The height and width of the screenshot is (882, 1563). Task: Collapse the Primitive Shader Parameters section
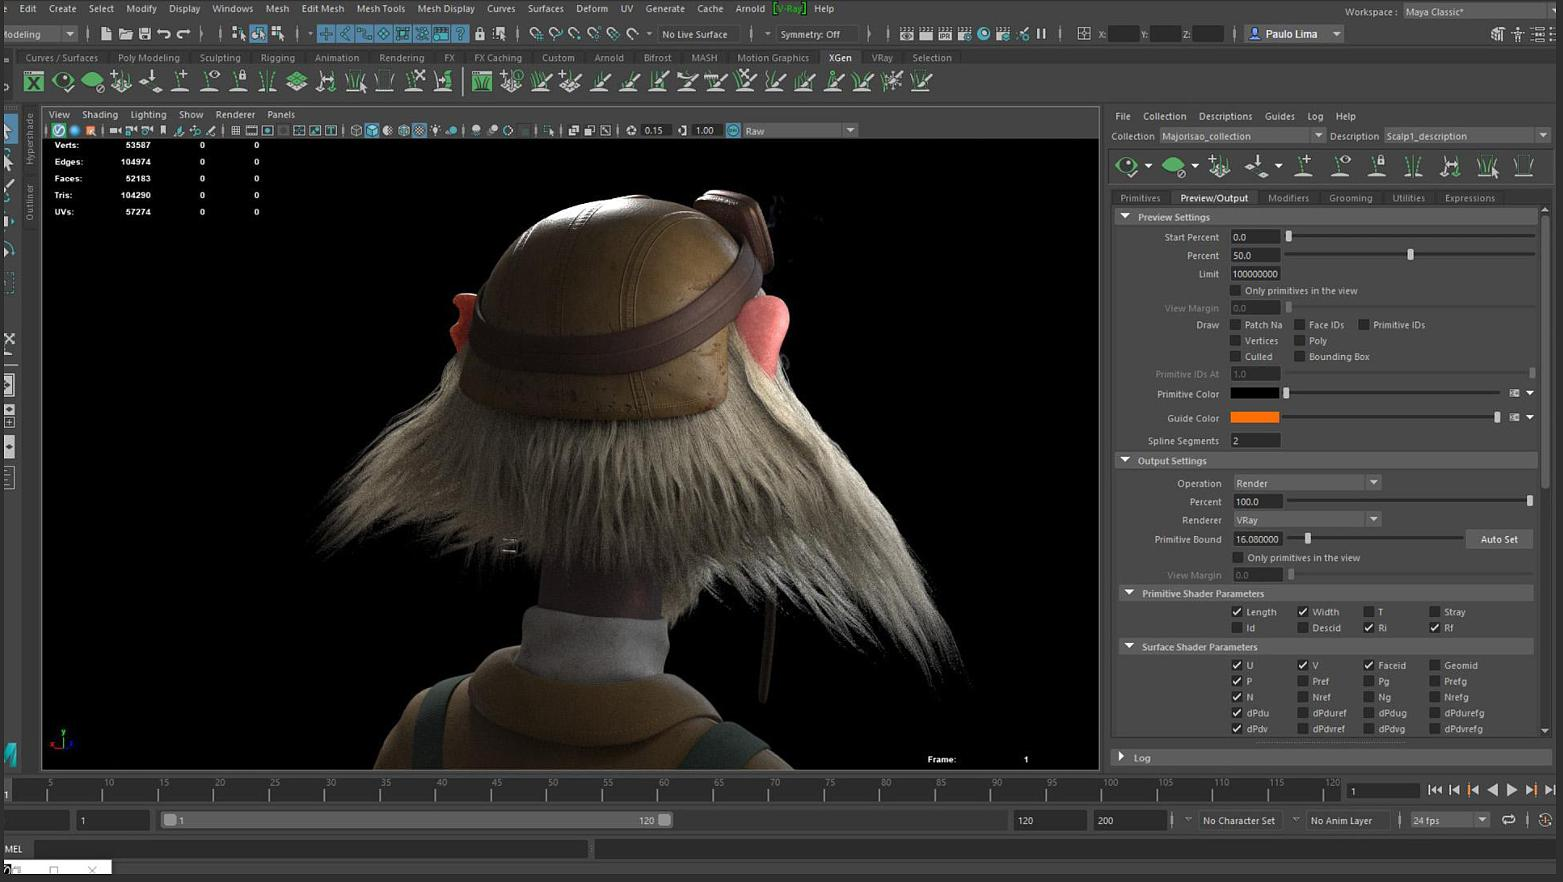click(1130, 593)
